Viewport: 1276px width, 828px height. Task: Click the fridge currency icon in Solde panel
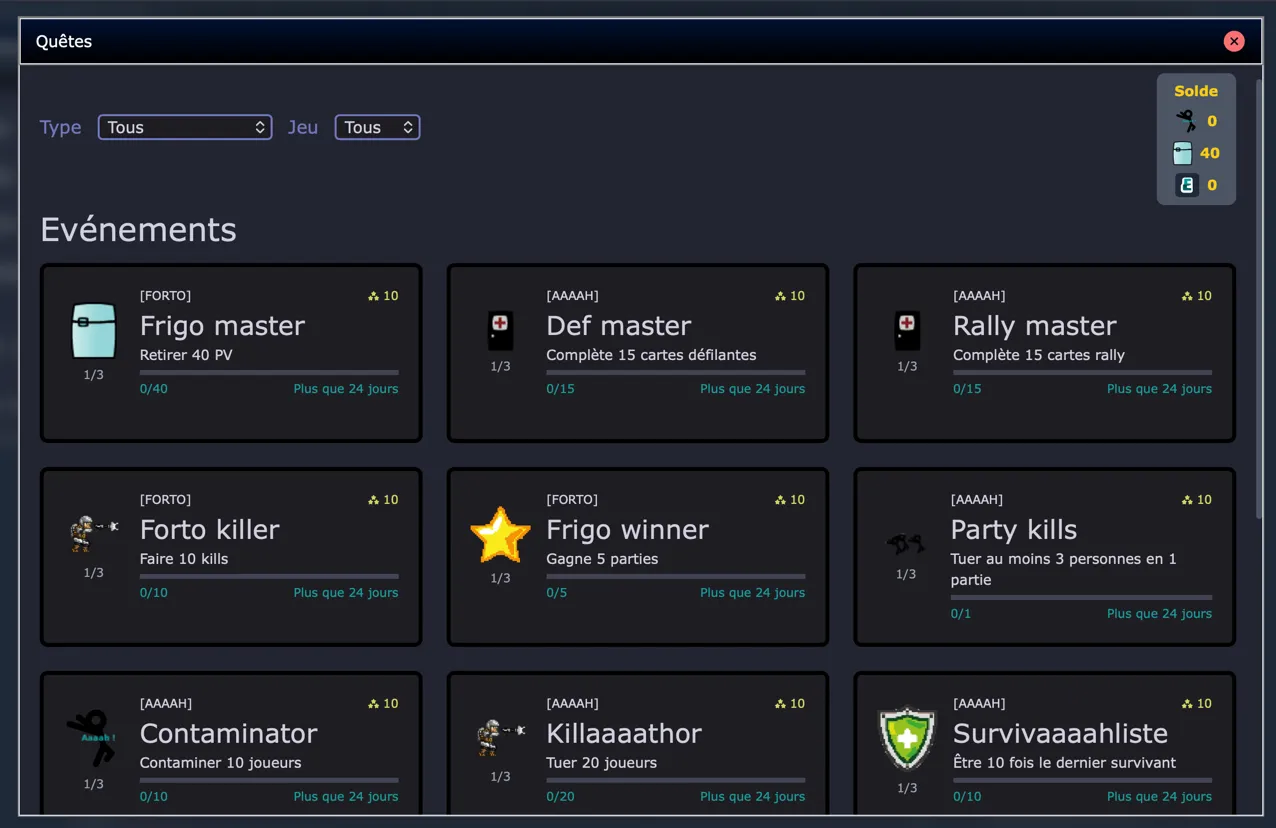pos(1183,153)
